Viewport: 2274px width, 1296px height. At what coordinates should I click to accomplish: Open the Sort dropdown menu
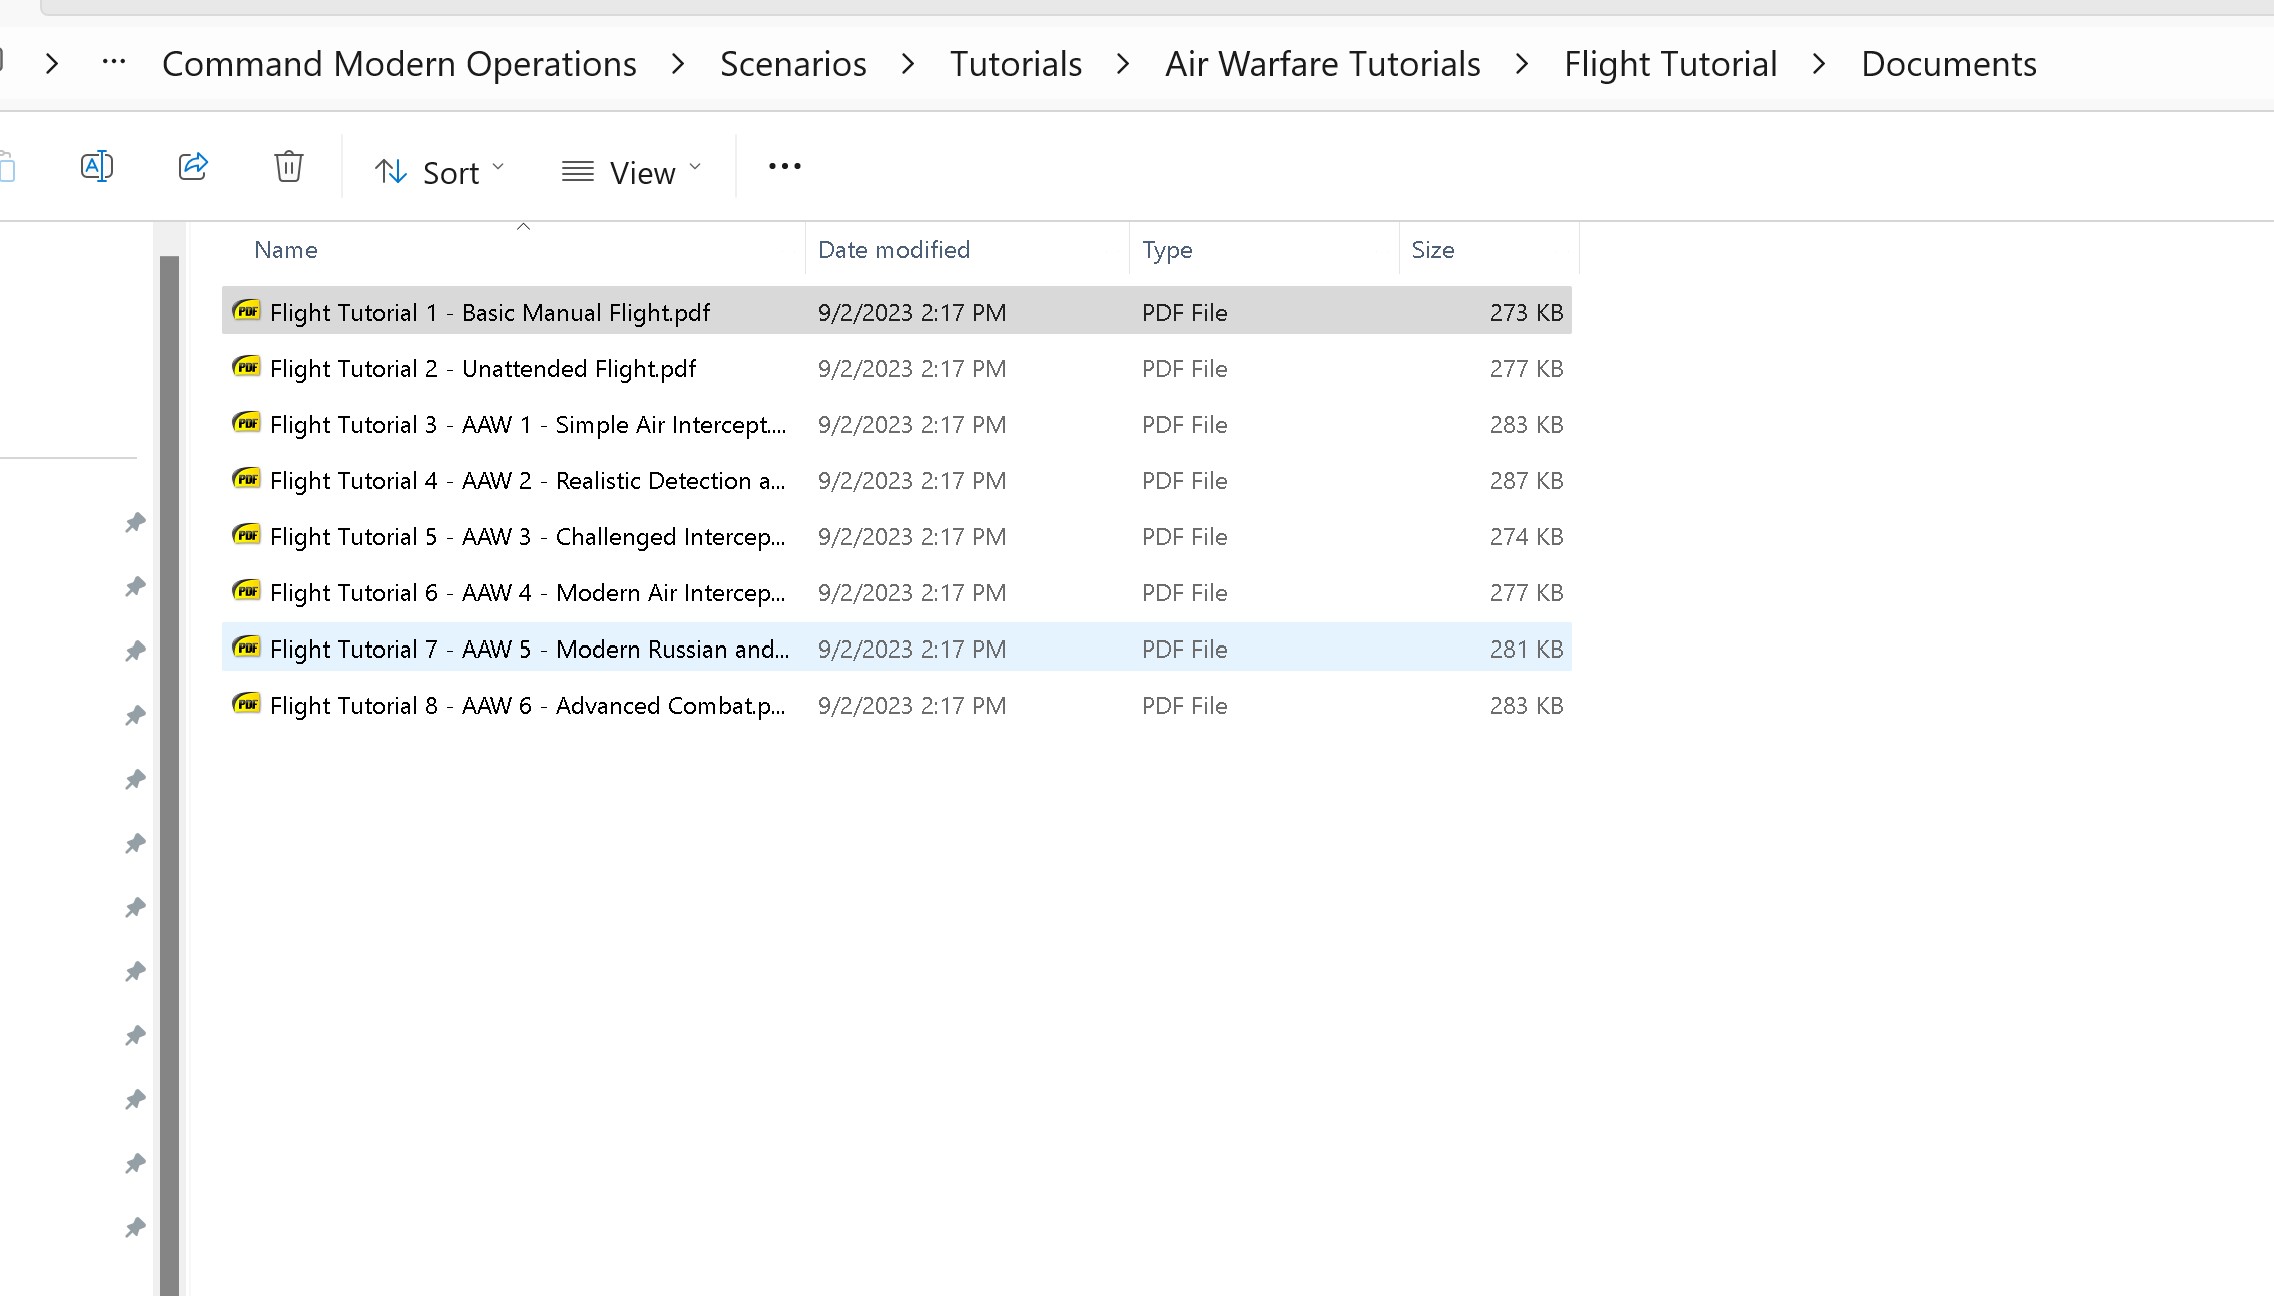click(439, 172)
